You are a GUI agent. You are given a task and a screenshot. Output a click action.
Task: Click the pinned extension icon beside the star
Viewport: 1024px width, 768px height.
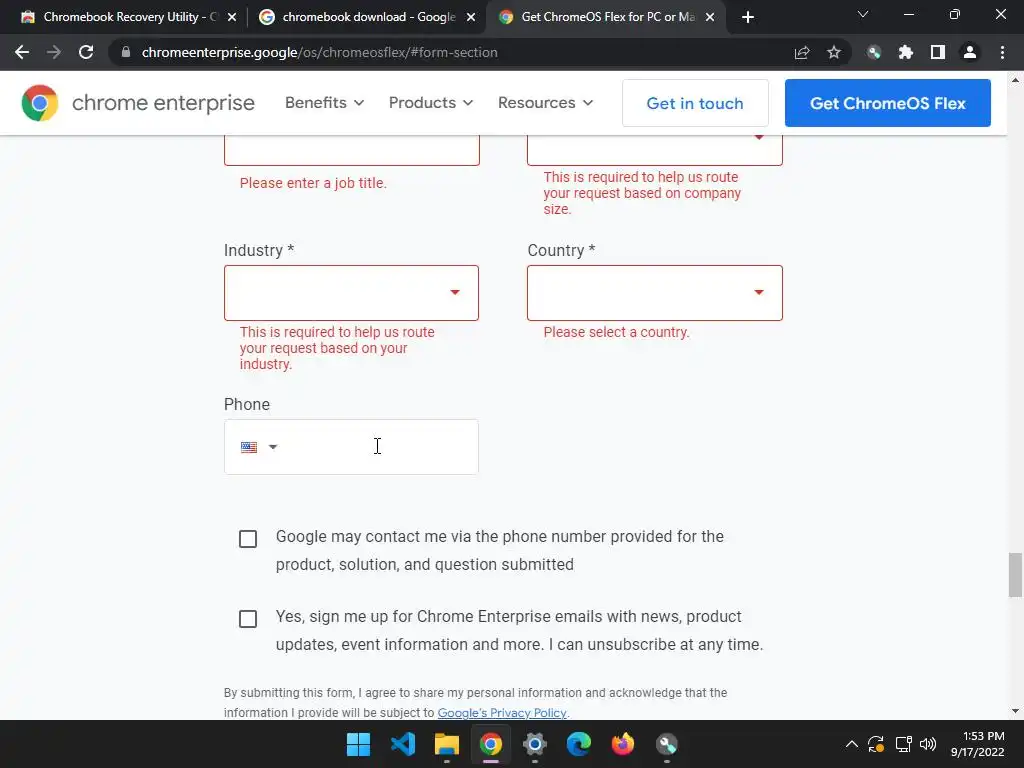[x=874, y=52]
